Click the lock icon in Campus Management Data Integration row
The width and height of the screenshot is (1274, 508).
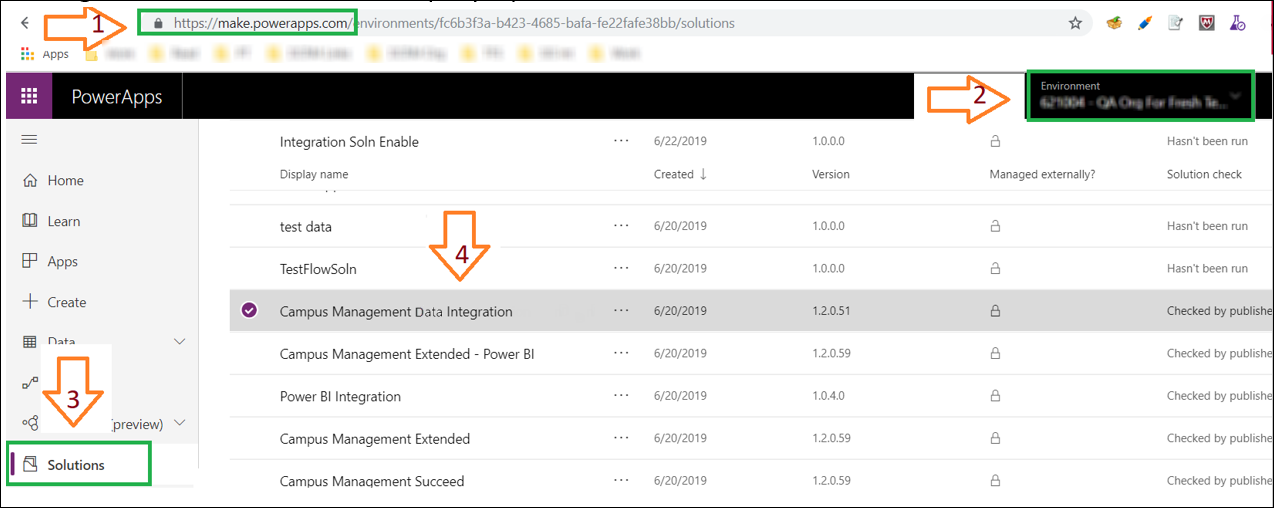point(995,311)
